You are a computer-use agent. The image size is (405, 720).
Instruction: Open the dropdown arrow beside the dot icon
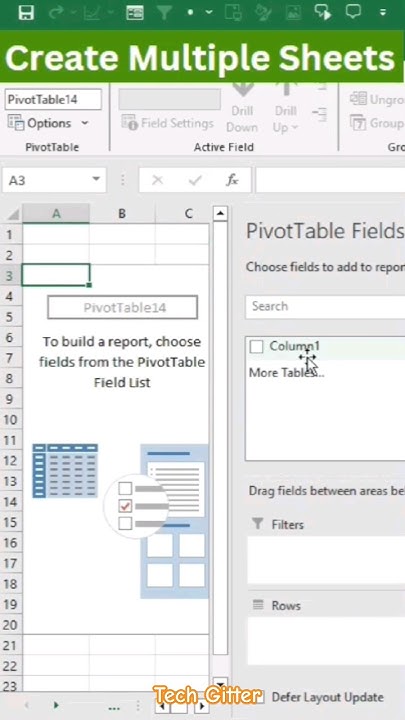point(209,12)
